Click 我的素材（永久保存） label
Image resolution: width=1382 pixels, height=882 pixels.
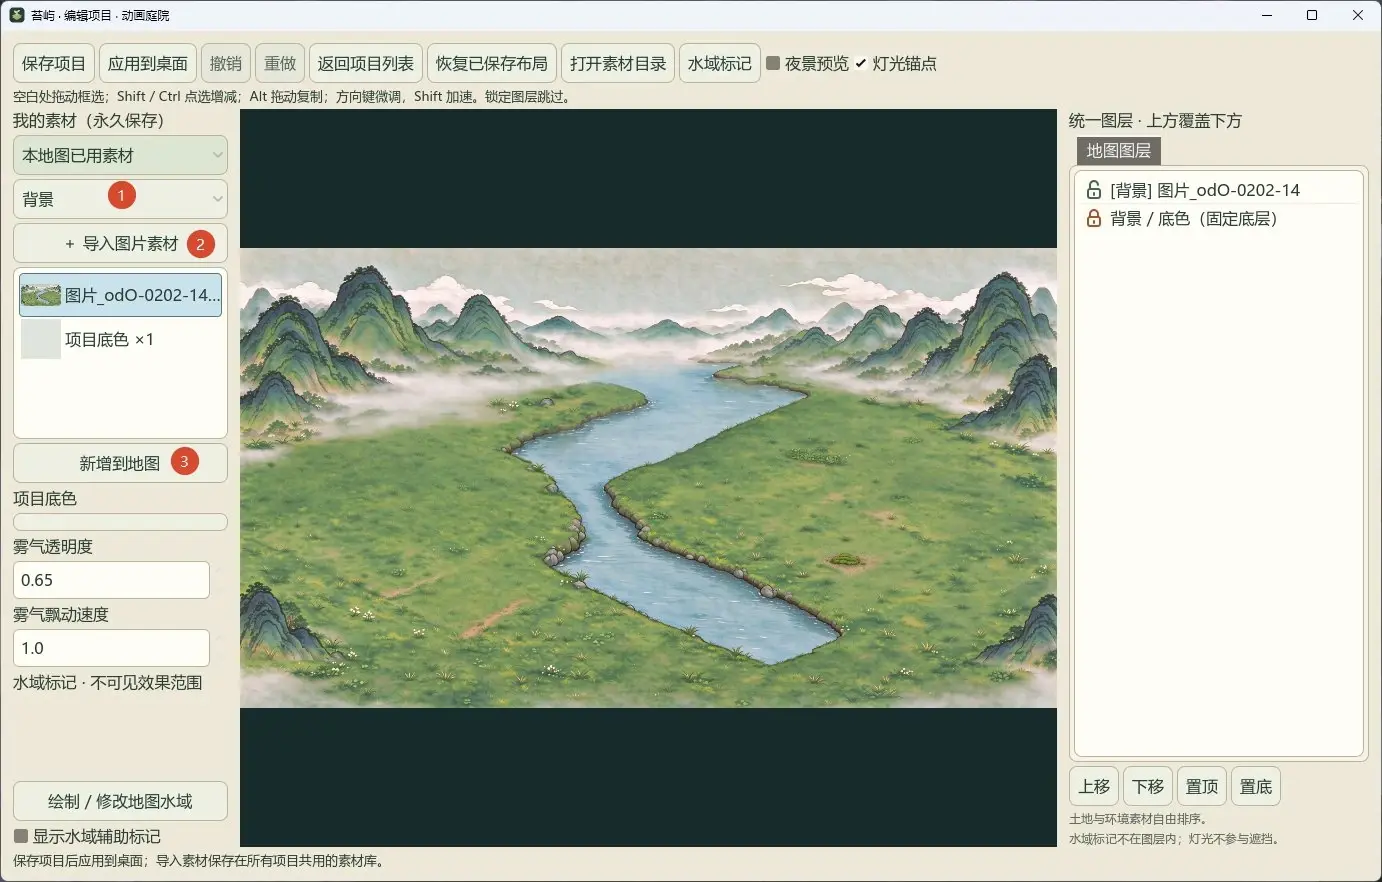(88, 120)
